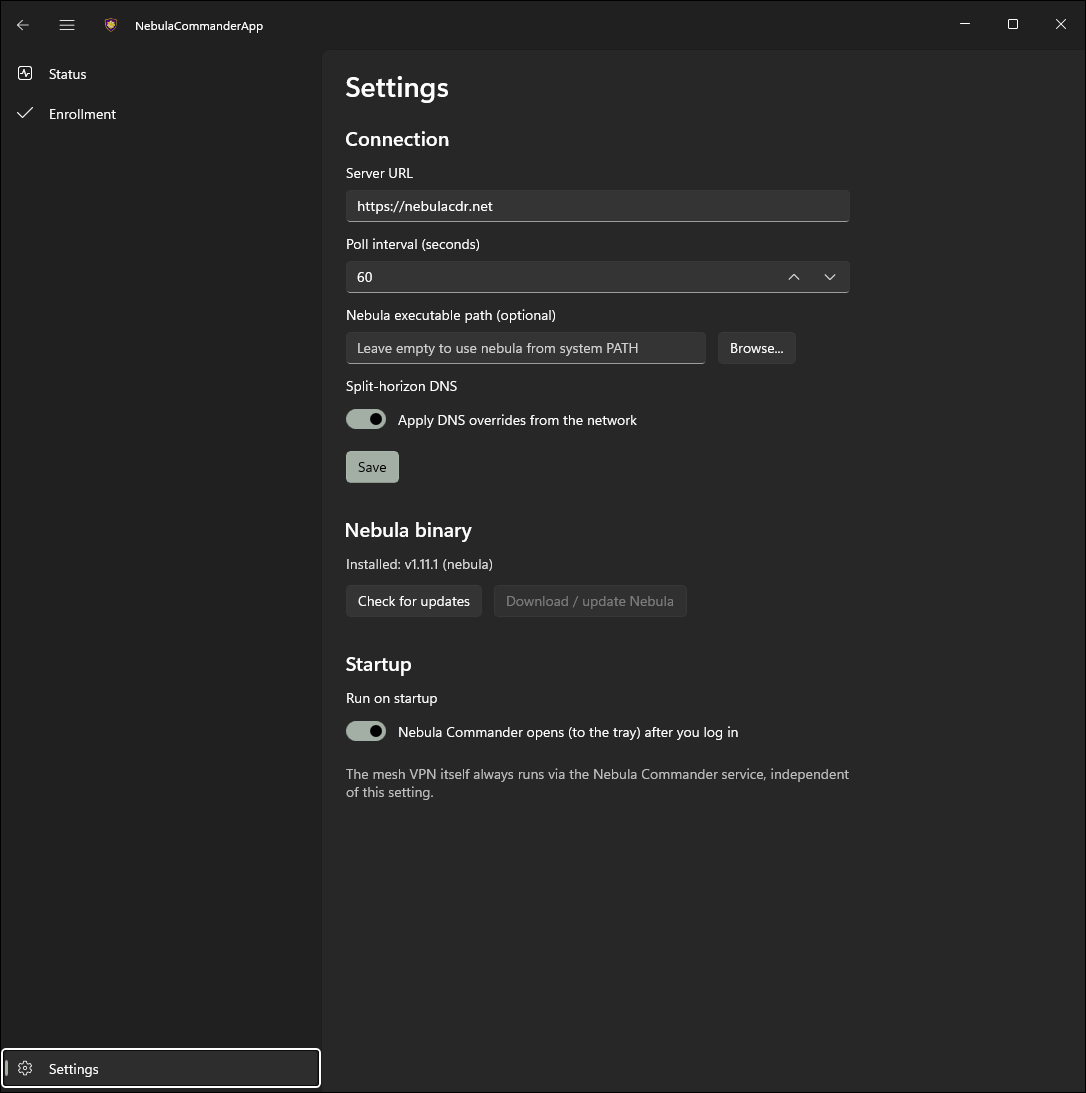Viewport: 1086px width, 1093px height.
Task: Click the Status activity icon
Action: coord(25,73)
